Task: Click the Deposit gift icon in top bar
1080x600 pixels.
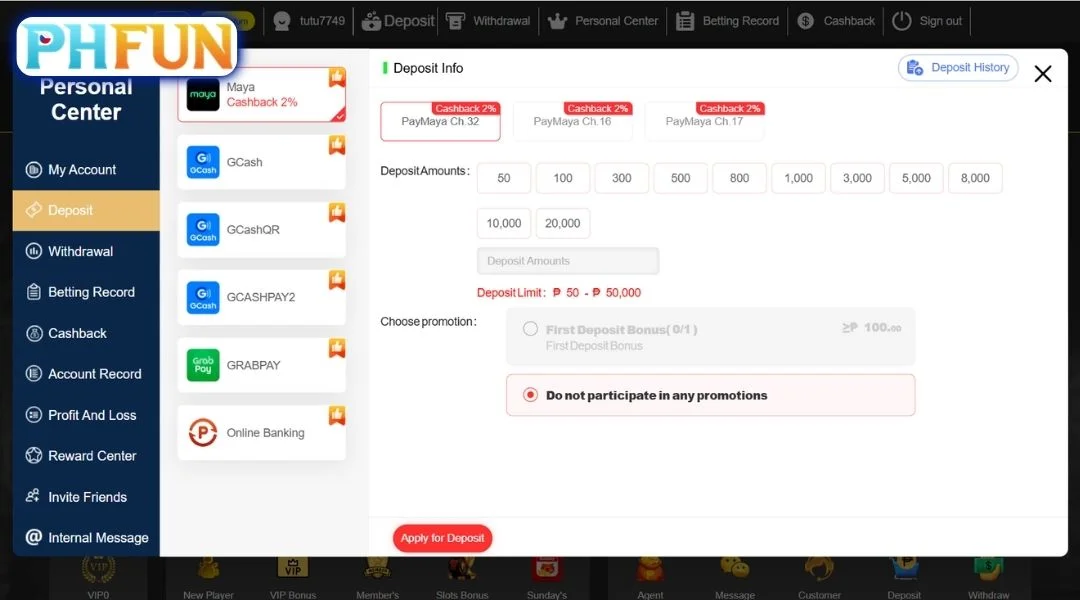Action: (x=371, y=21)
